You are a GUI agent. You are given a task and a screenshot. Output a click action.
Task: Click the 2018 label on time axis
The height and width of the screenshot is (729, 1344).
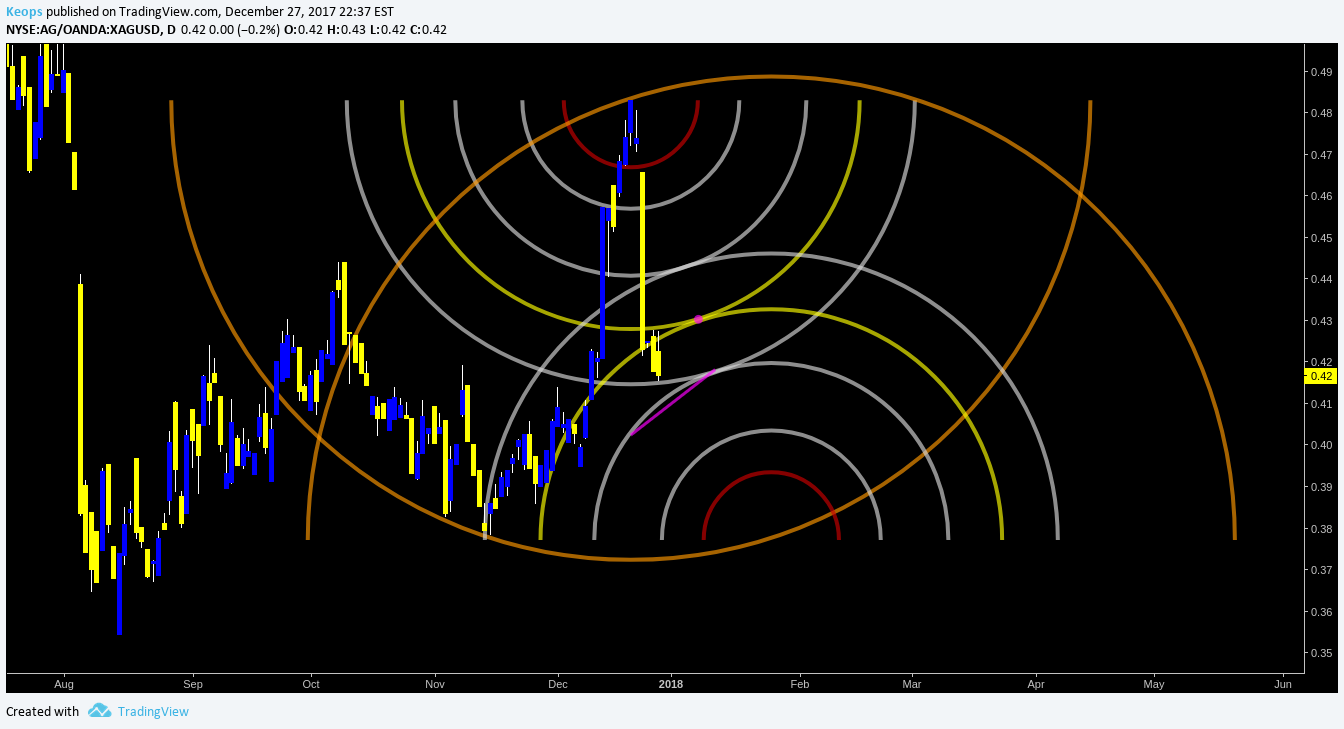(671, 685)
